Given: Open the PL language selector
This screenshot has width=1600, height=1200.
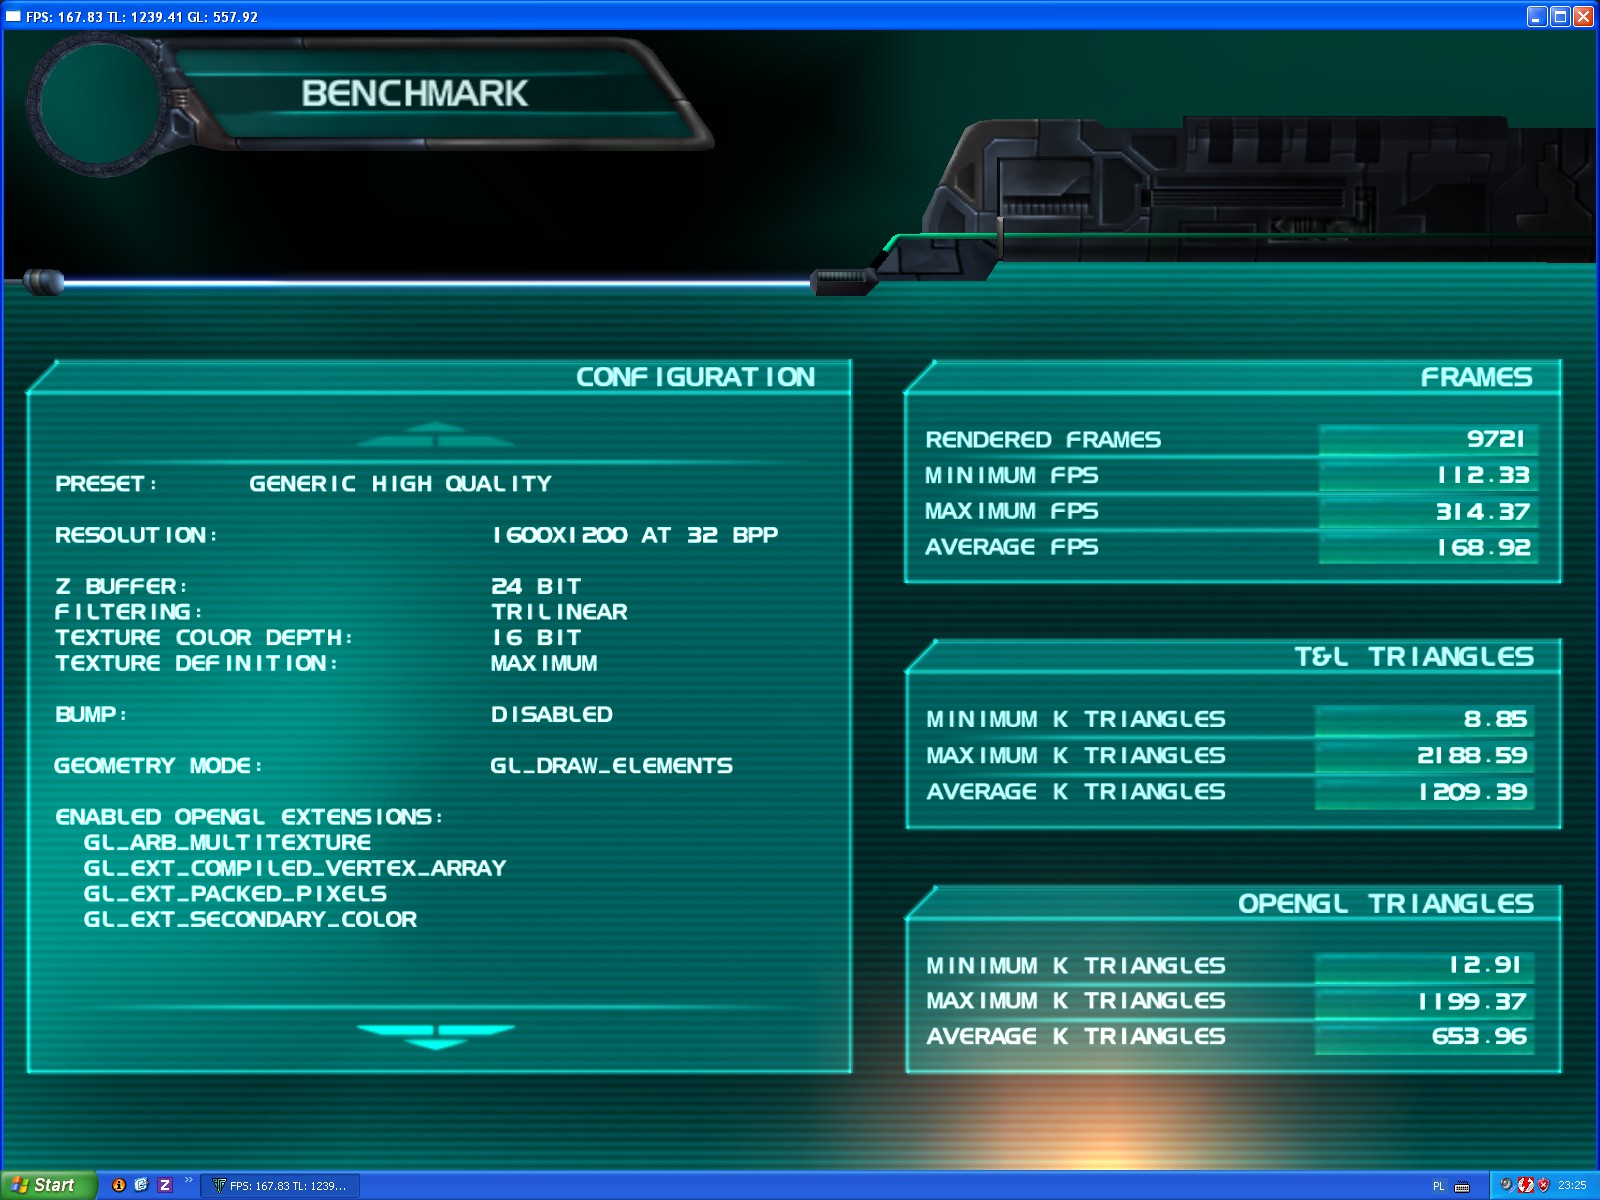Looking at the screenshot, I should tap(1438, 1186).
